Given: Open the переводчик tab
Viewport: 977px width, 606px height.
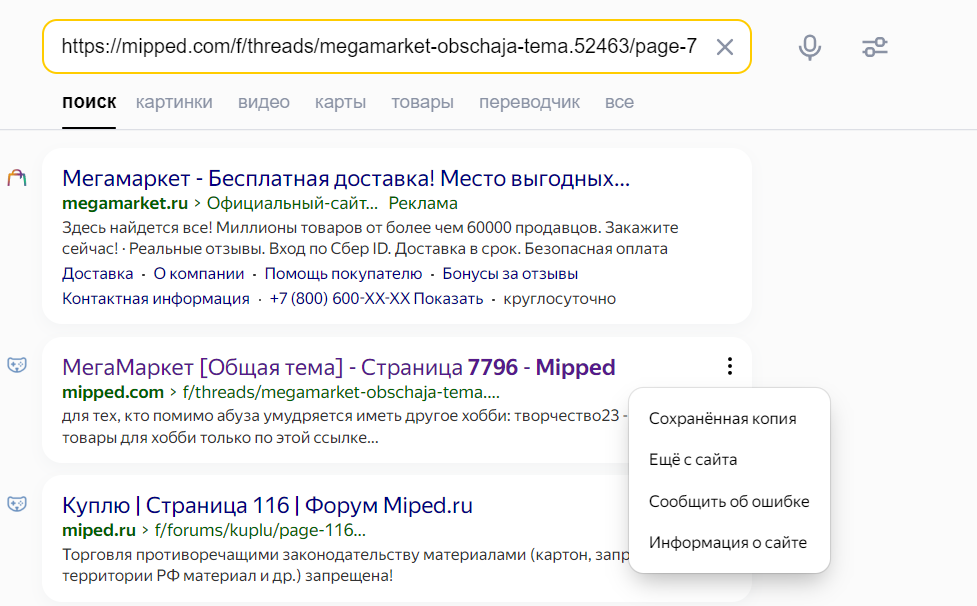Looking at the screenshot, I should coord(529,102).
